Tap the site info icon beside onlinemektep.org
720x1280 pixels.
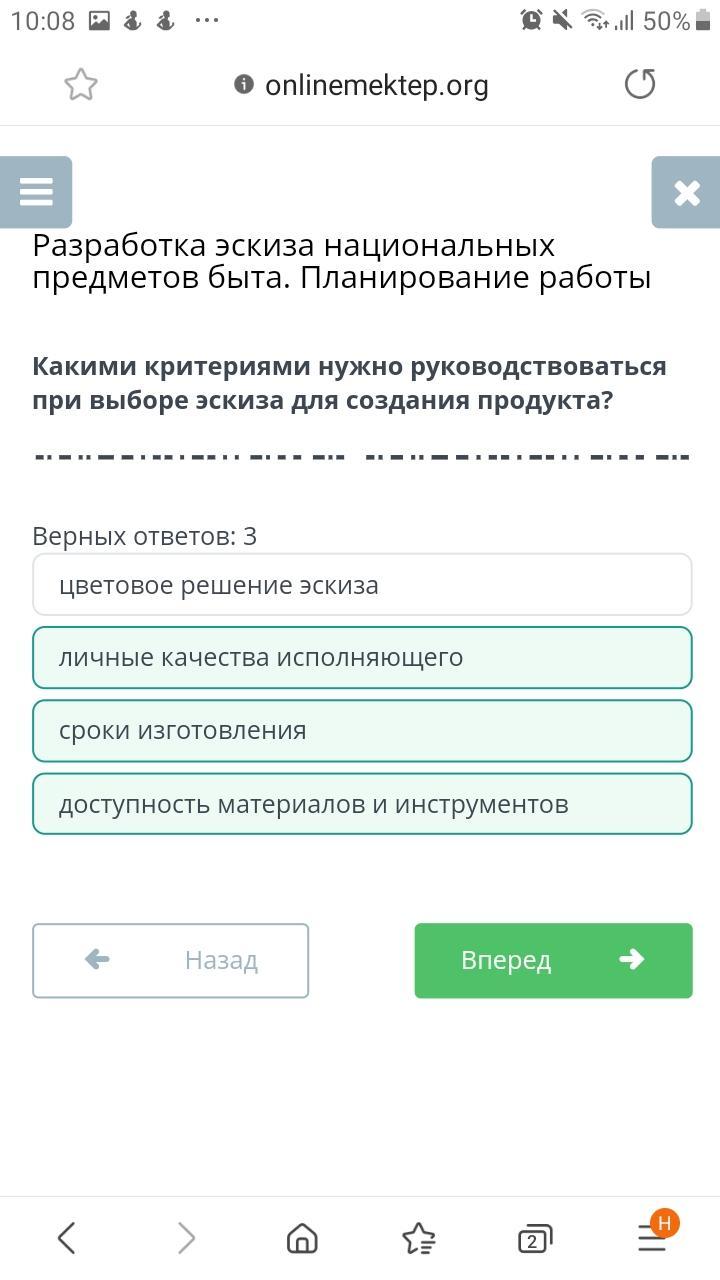[243, 84]
